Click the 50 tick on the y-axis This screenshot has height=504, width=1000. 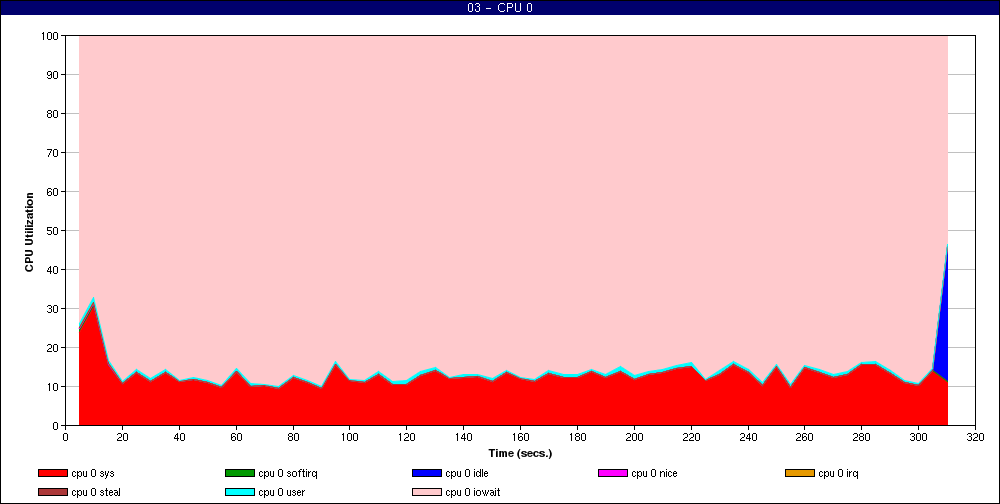[54, 231]
